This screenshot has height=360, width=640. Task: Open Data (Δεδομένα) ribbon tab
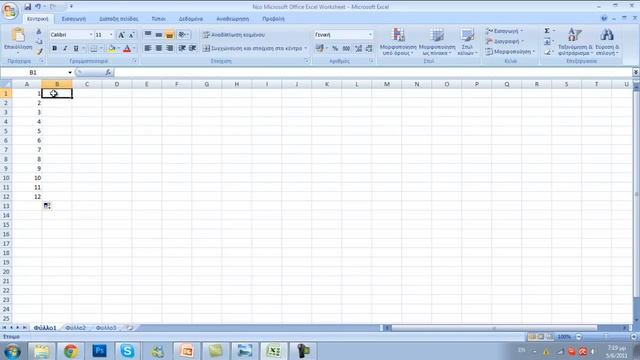click(191, 19)
